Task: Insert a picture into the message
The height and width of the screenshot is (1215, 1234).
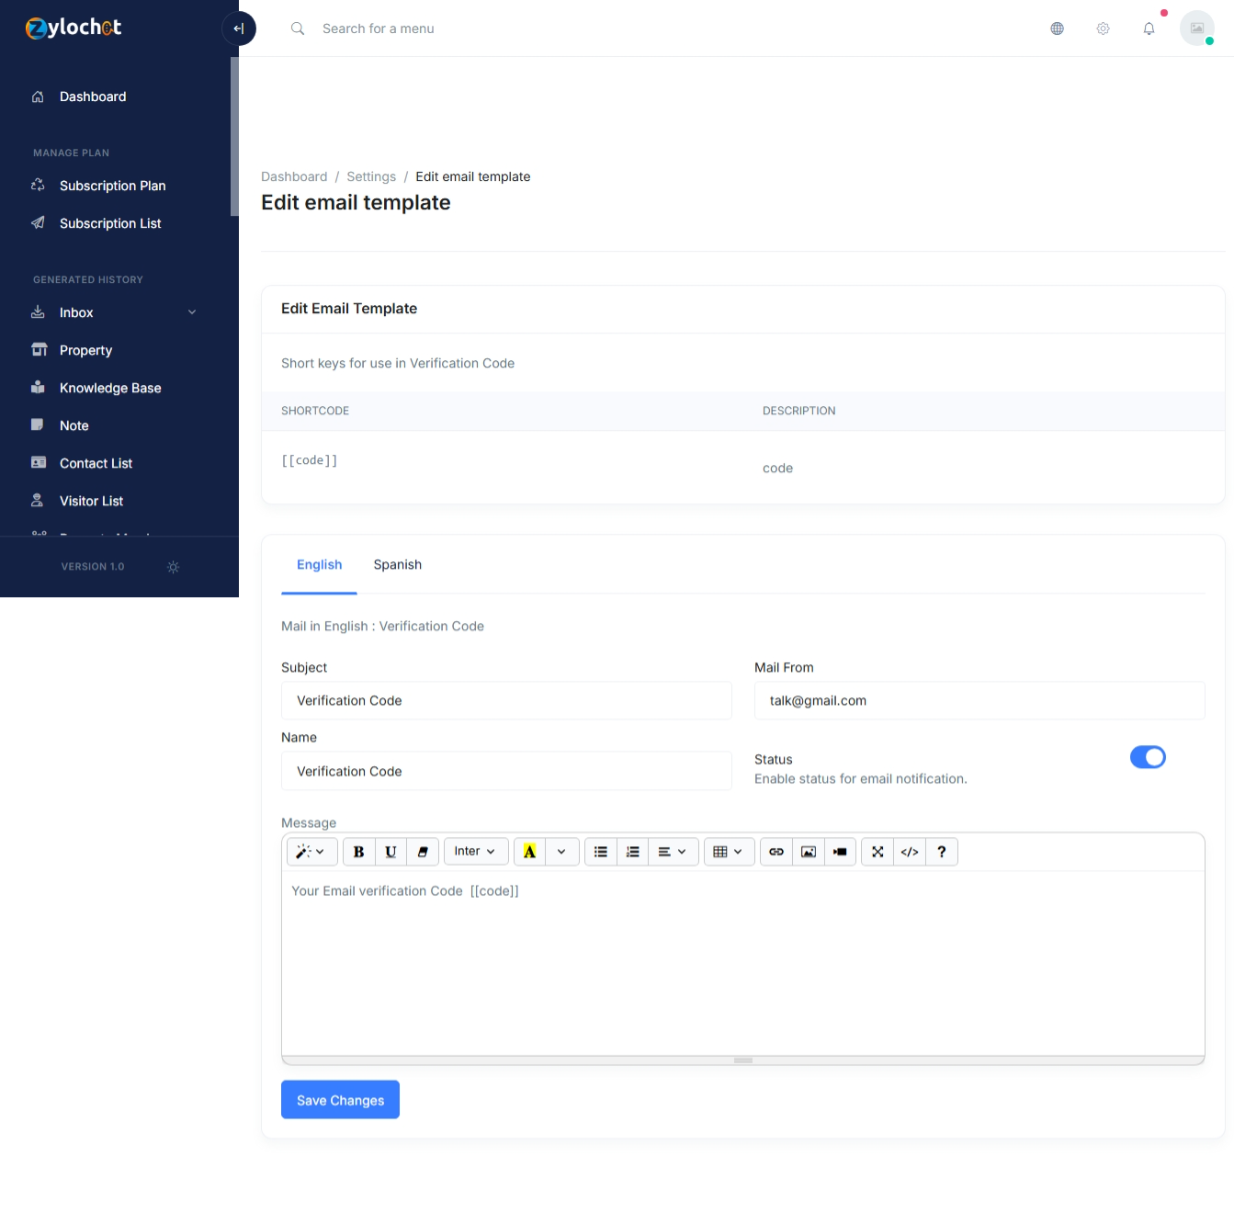Action: pyautogui.click(x=808, y=852)
